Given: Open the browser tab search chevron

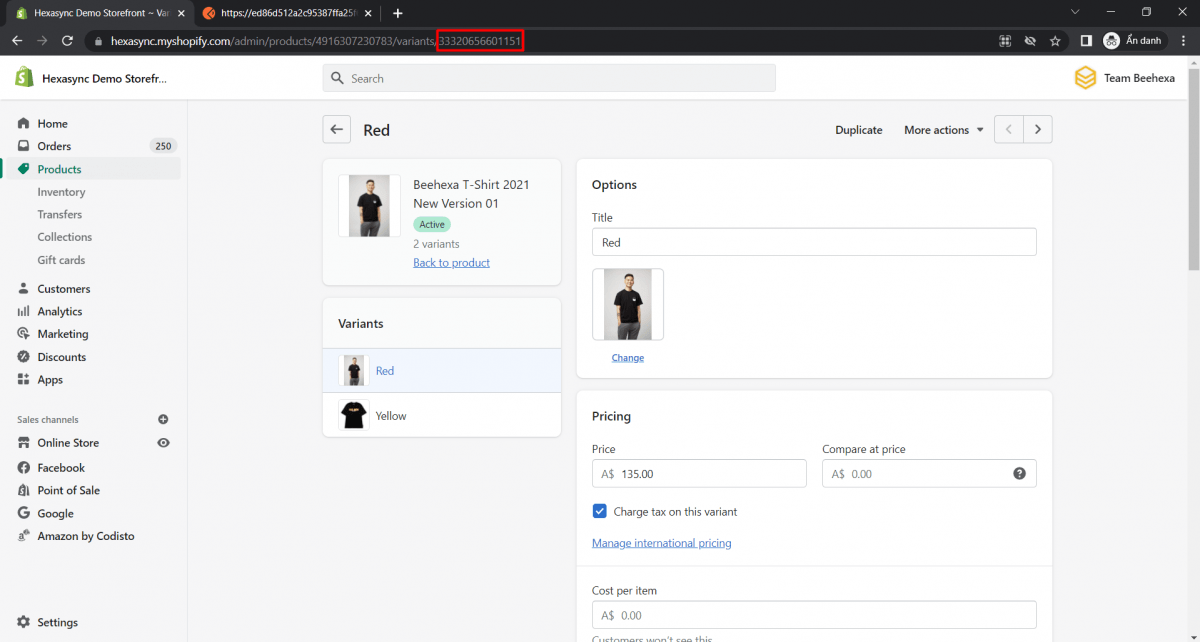Looking at the screenshot, I should (1075, 13).
